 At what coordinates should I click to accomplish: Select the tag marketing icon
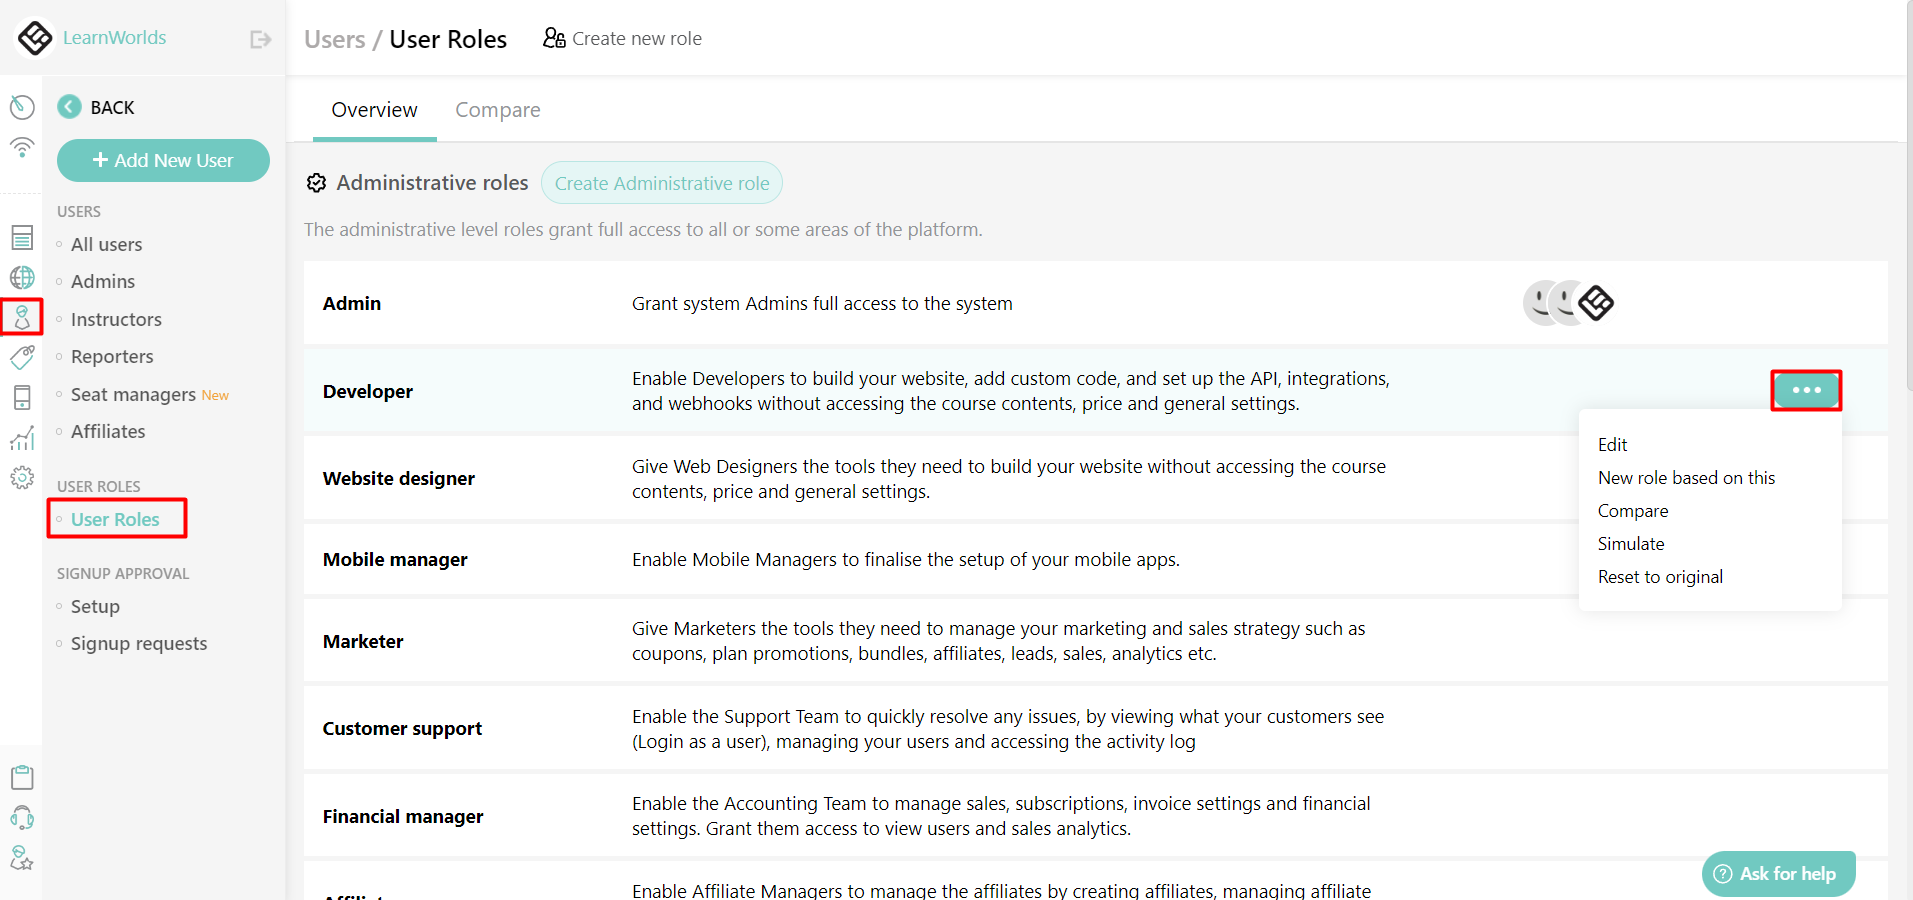tap(22, 357)
